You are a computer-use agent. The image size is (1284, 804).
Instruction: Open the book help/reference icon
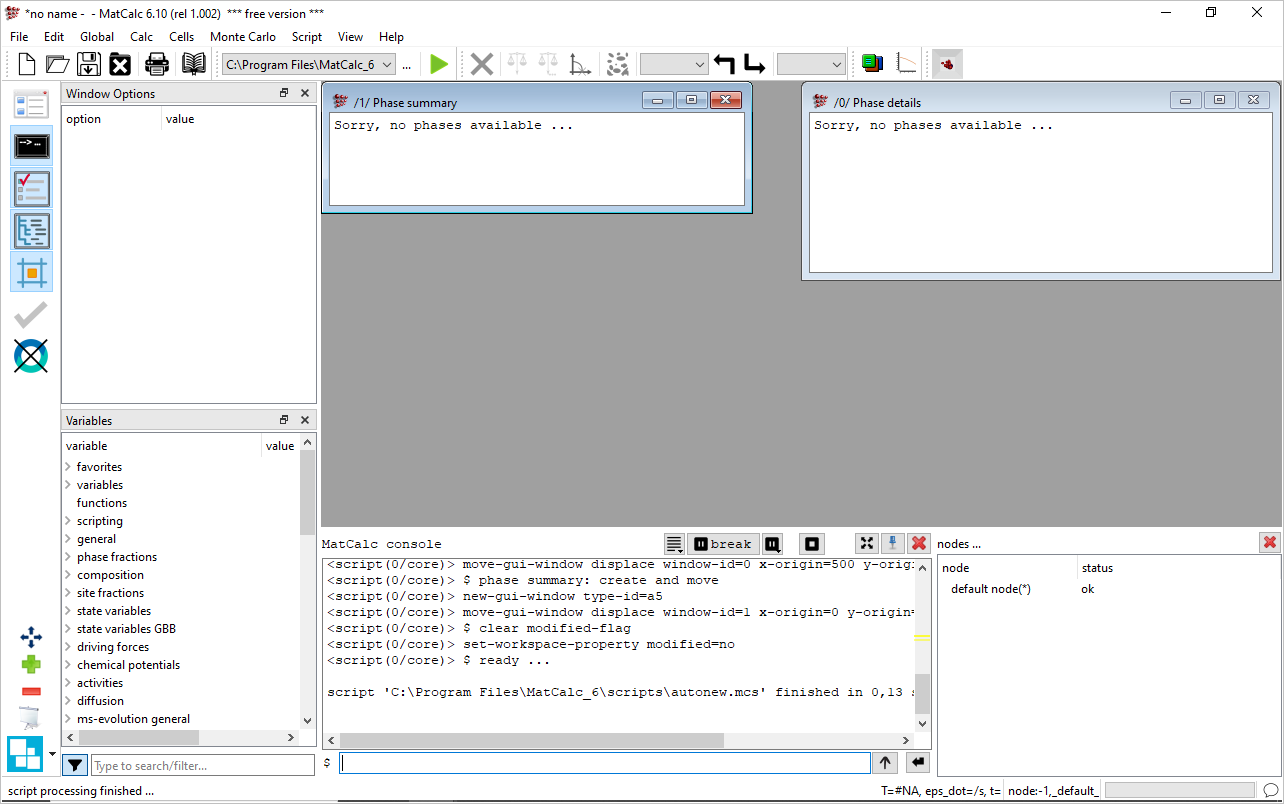(x=193, y=64)
